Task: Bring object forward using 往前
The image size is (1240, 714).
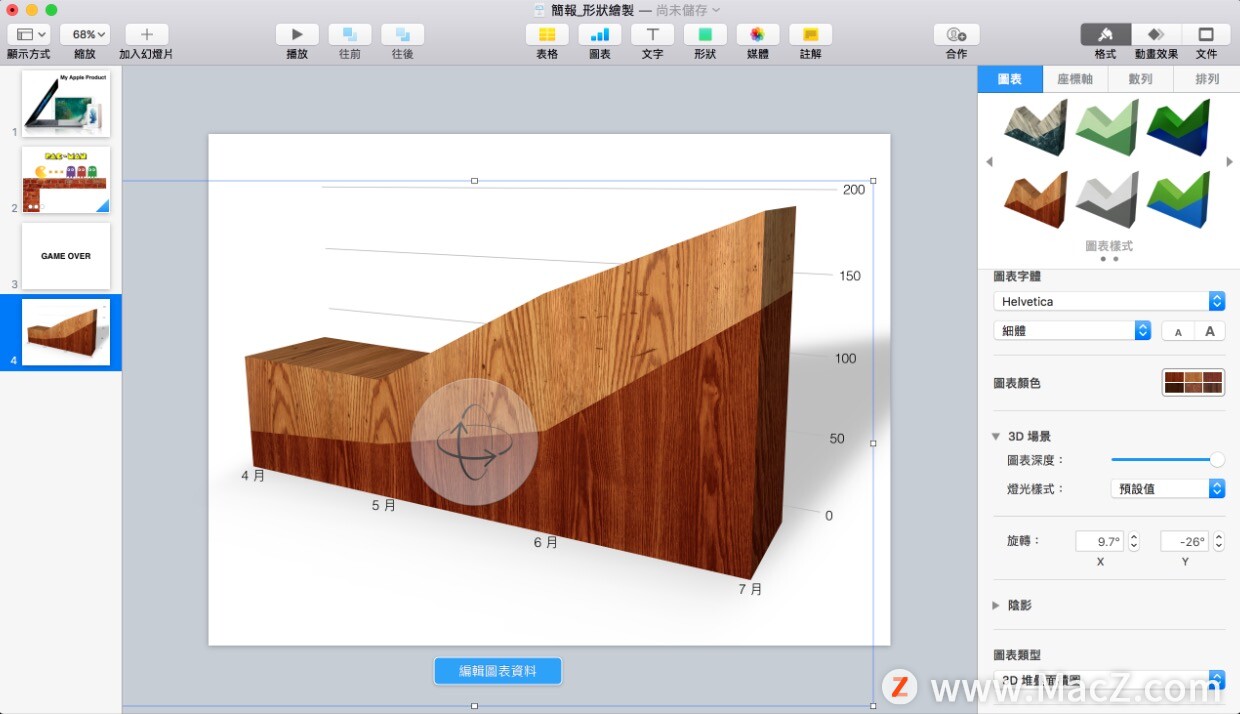Action: [350, 34]
